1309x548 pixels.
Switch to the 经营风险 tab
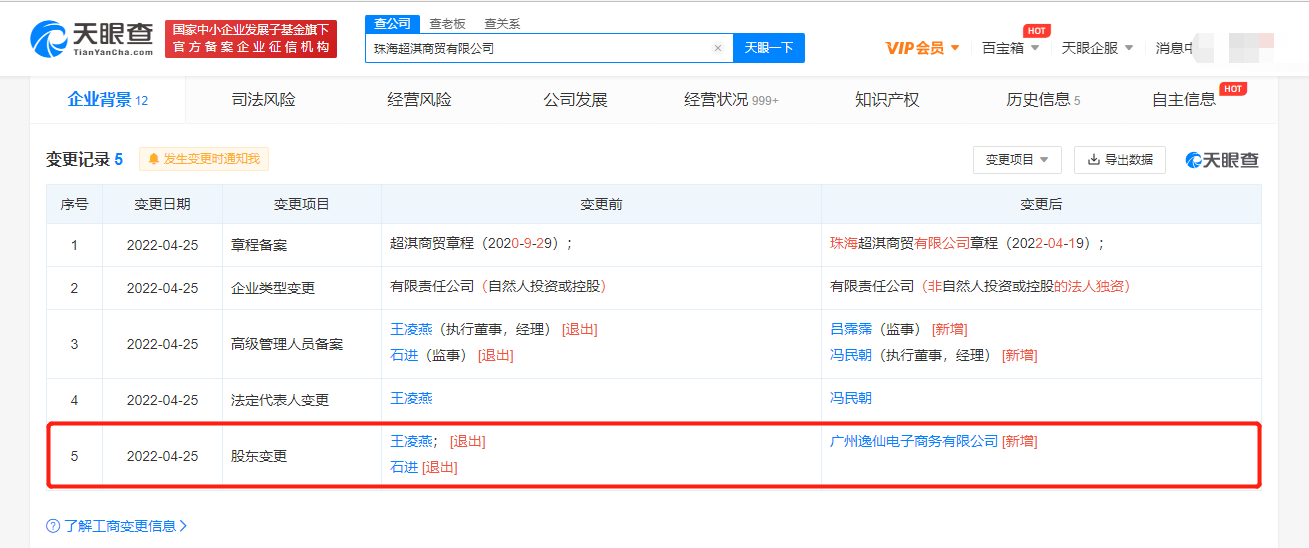tap(419, 100)
